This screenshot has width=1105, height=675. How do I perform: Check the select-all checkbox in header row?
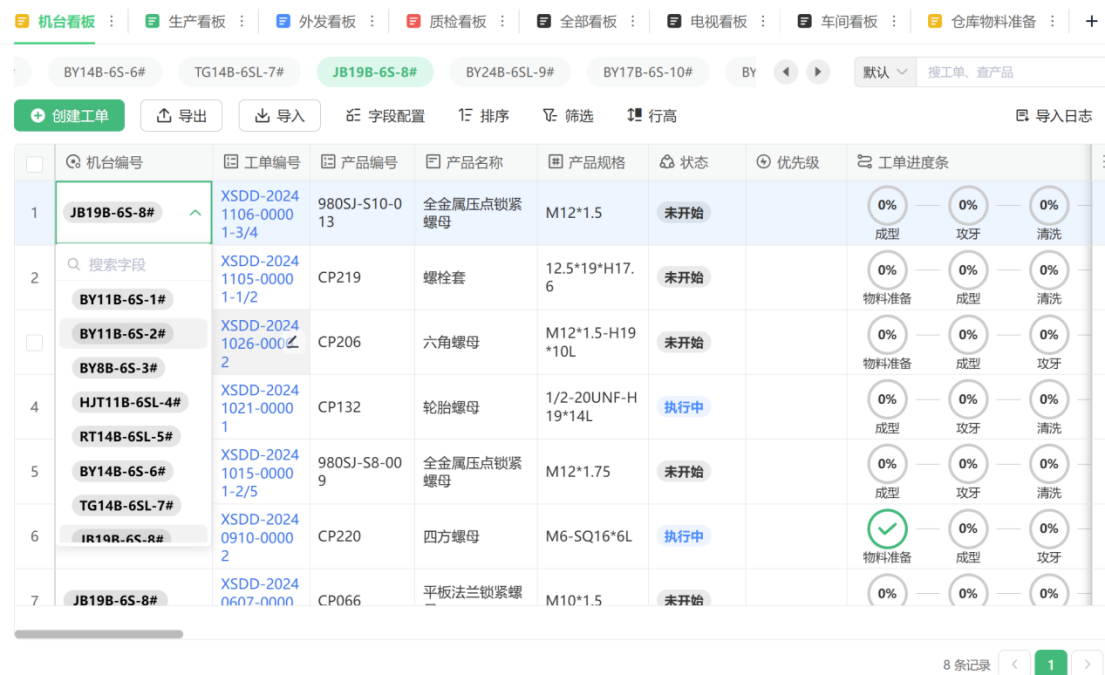[x=34, y=161]
